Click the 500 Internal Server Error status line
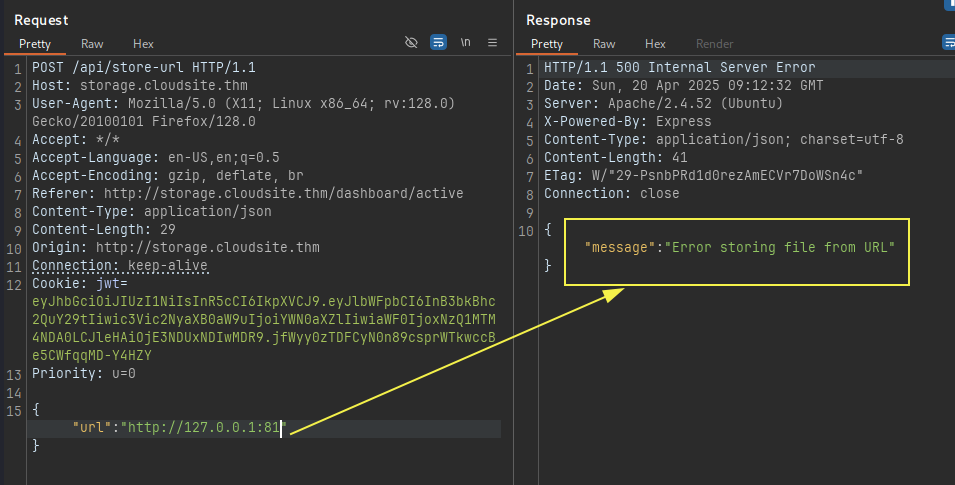Viewport: 955px width, 485px height. pyautogui.click(x=680, y=68)
